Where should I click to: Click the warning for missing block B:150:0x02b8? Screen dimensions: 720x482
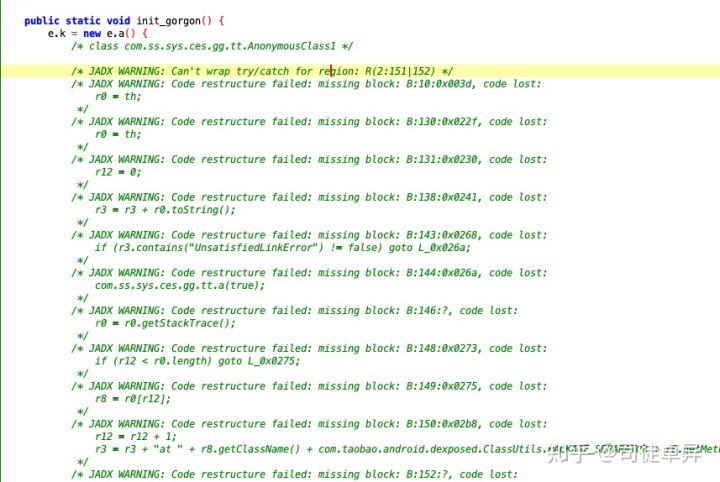[309, 424]
